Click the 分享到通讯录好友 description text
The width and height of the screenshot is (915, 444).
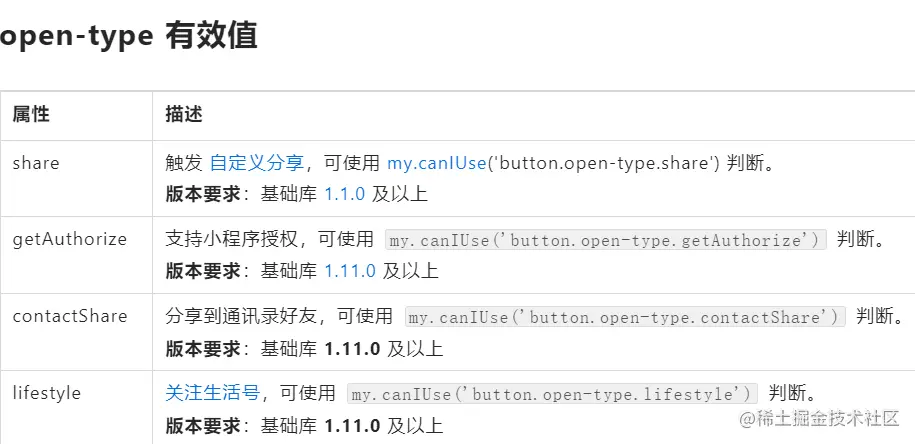(x=243, y=316)
